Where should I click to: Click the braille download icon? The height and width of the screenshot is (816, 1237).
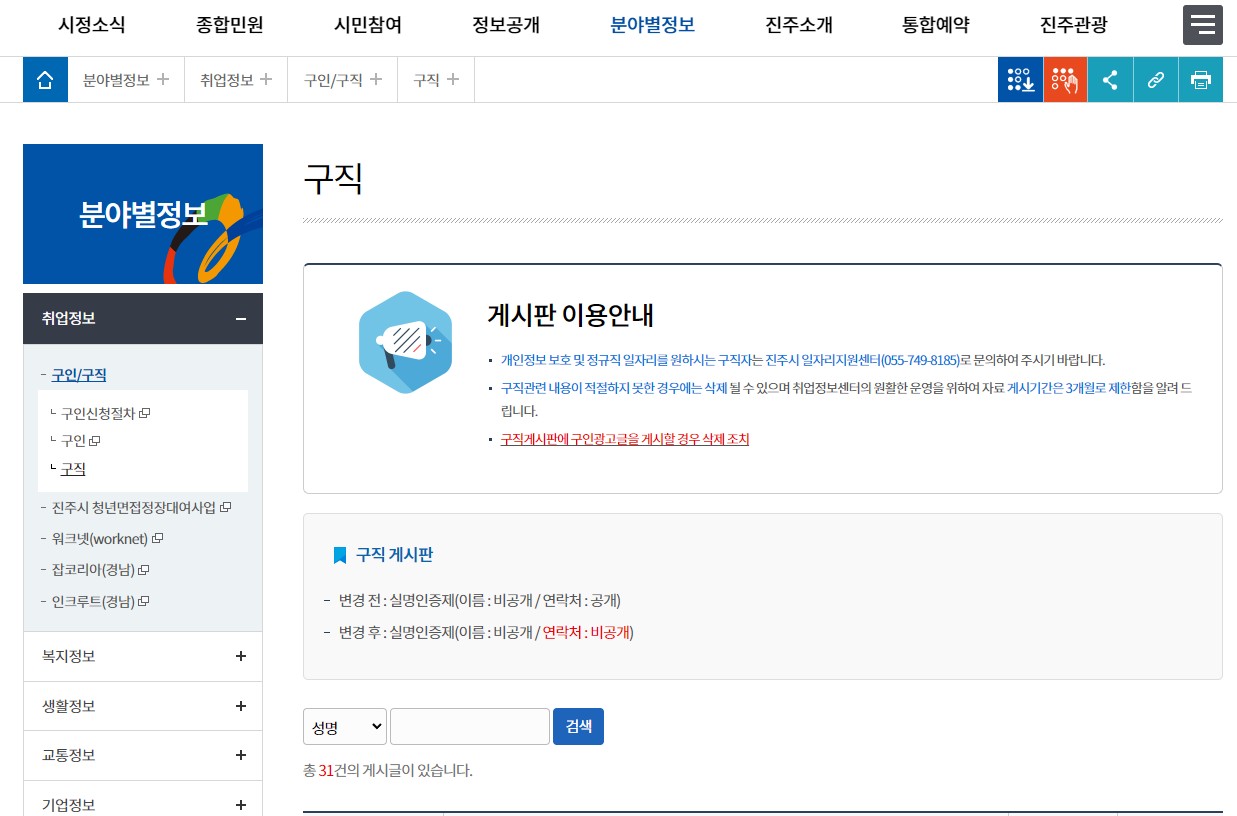point(1020,80)
